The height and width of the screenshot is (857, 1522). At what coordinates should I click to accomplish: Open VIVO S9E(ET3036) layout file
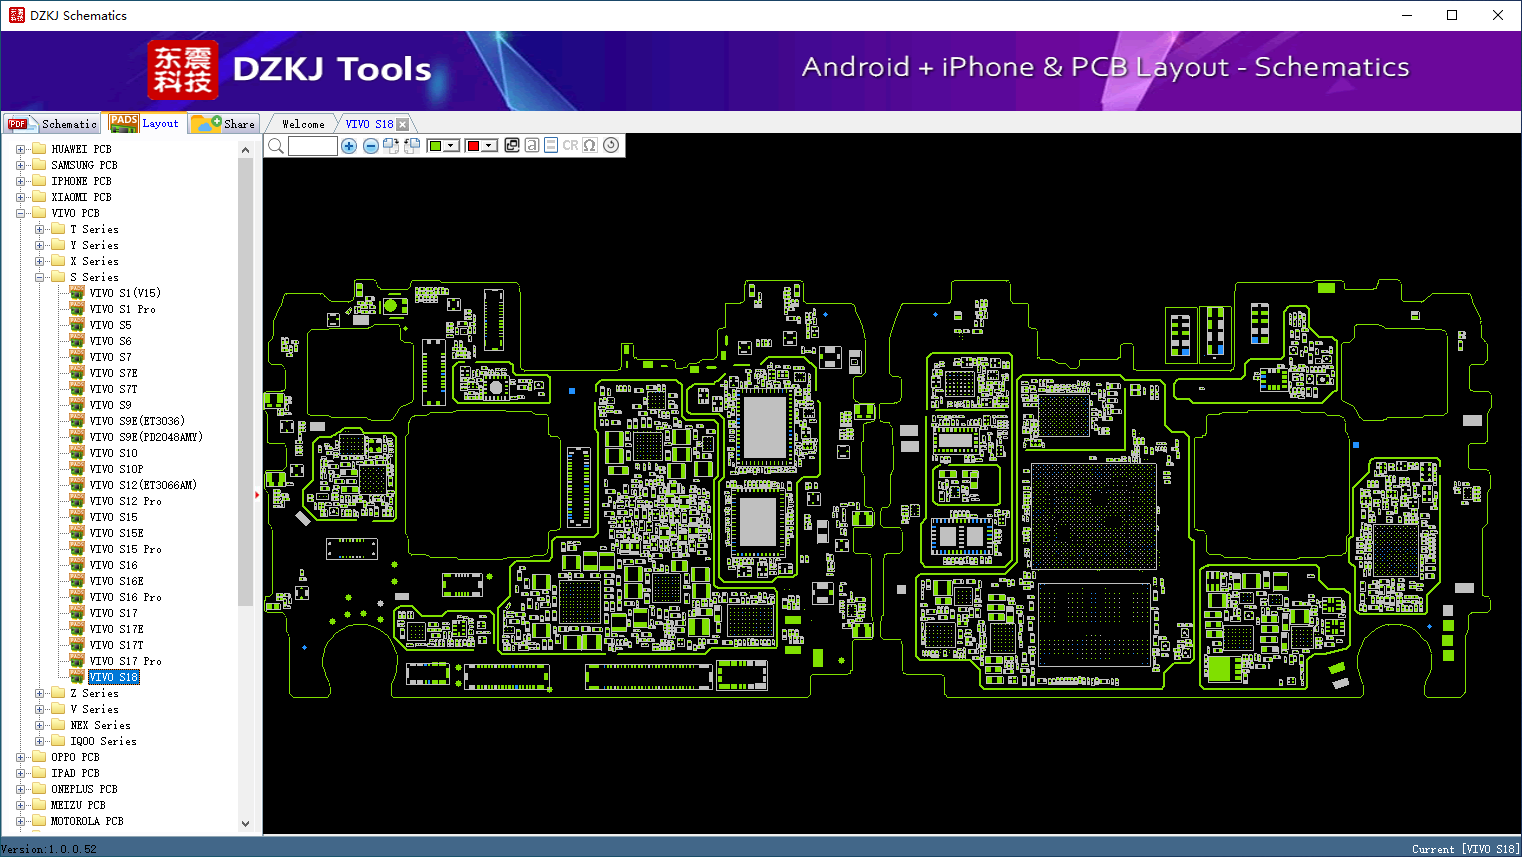[x=137, y=421]
